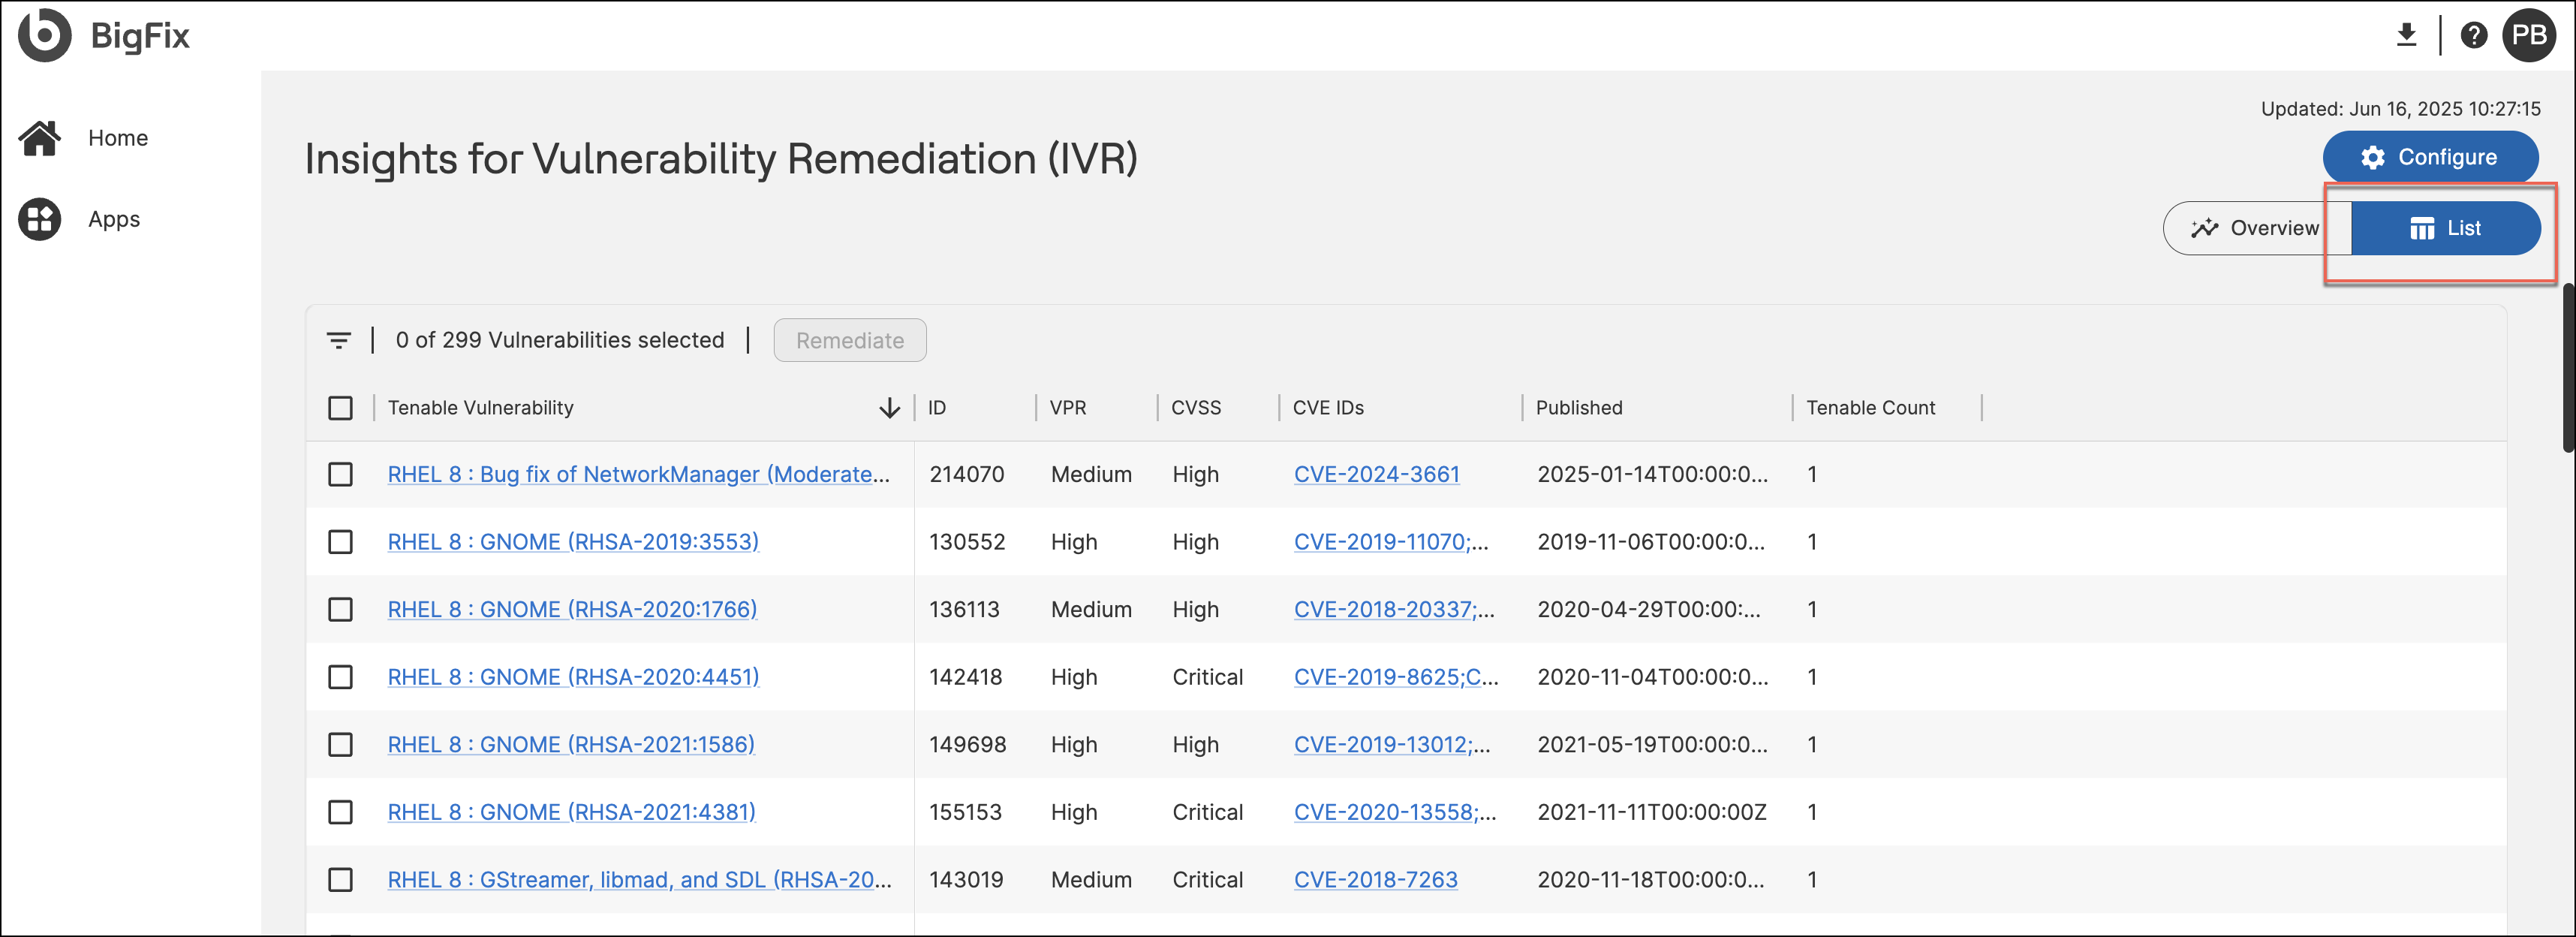Click the disabled Remediate button
The width and height of the screenshot is (2576, 937).
pyautogui.click(x=849, y=341)
